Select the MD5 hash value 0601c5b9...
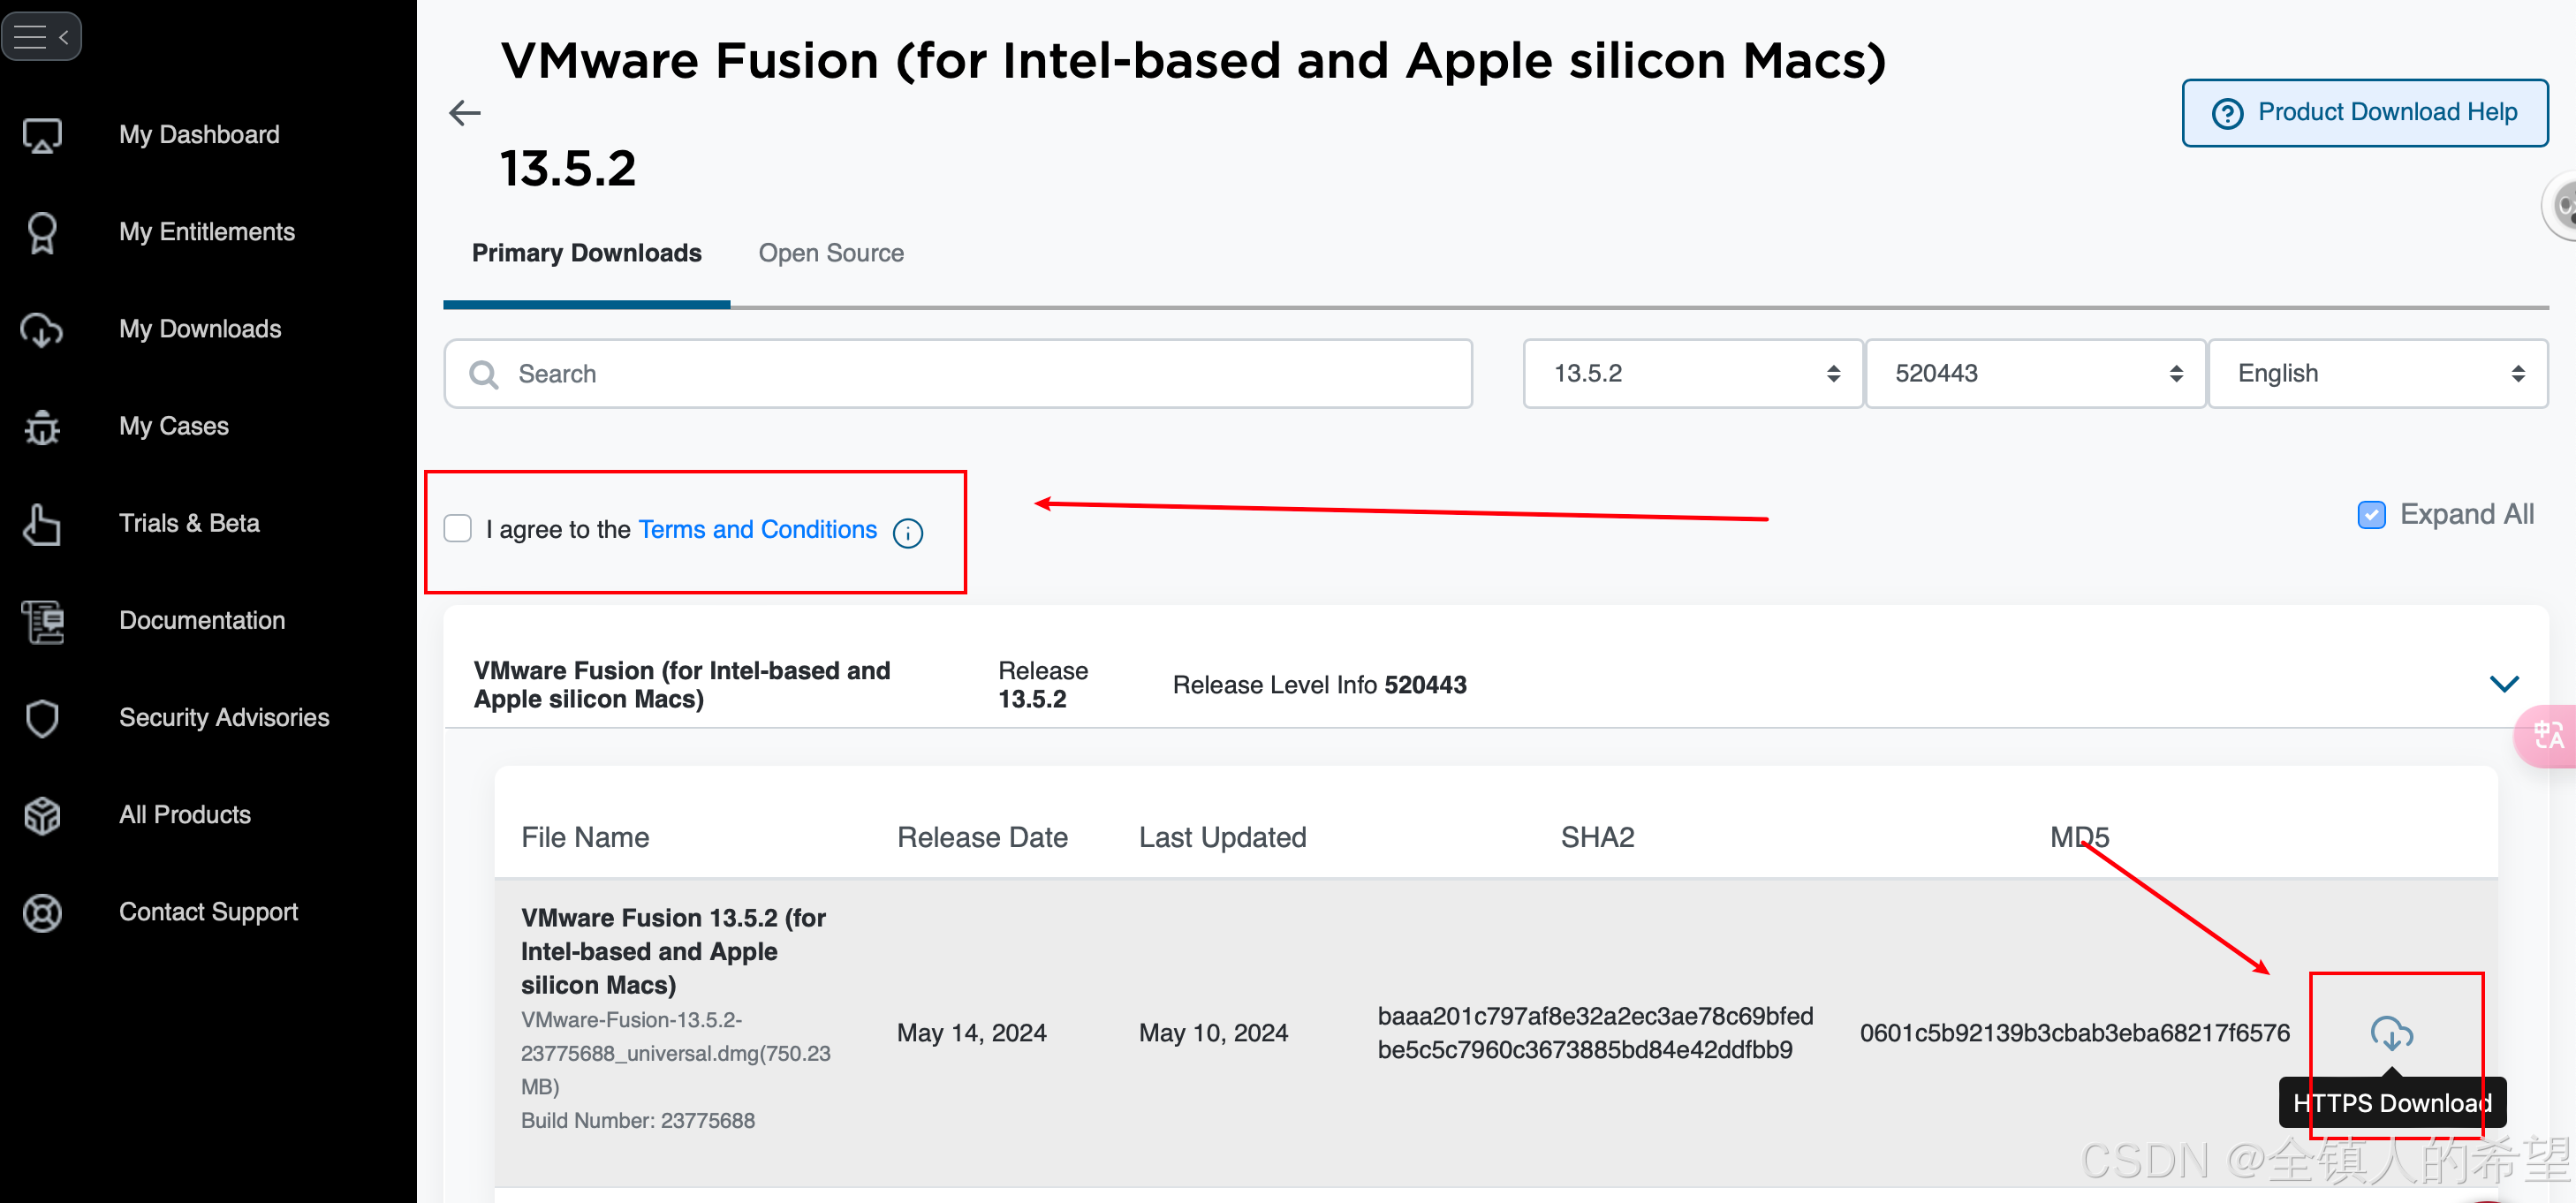2576x1203 pixels. click(x=2074, y=1033)
